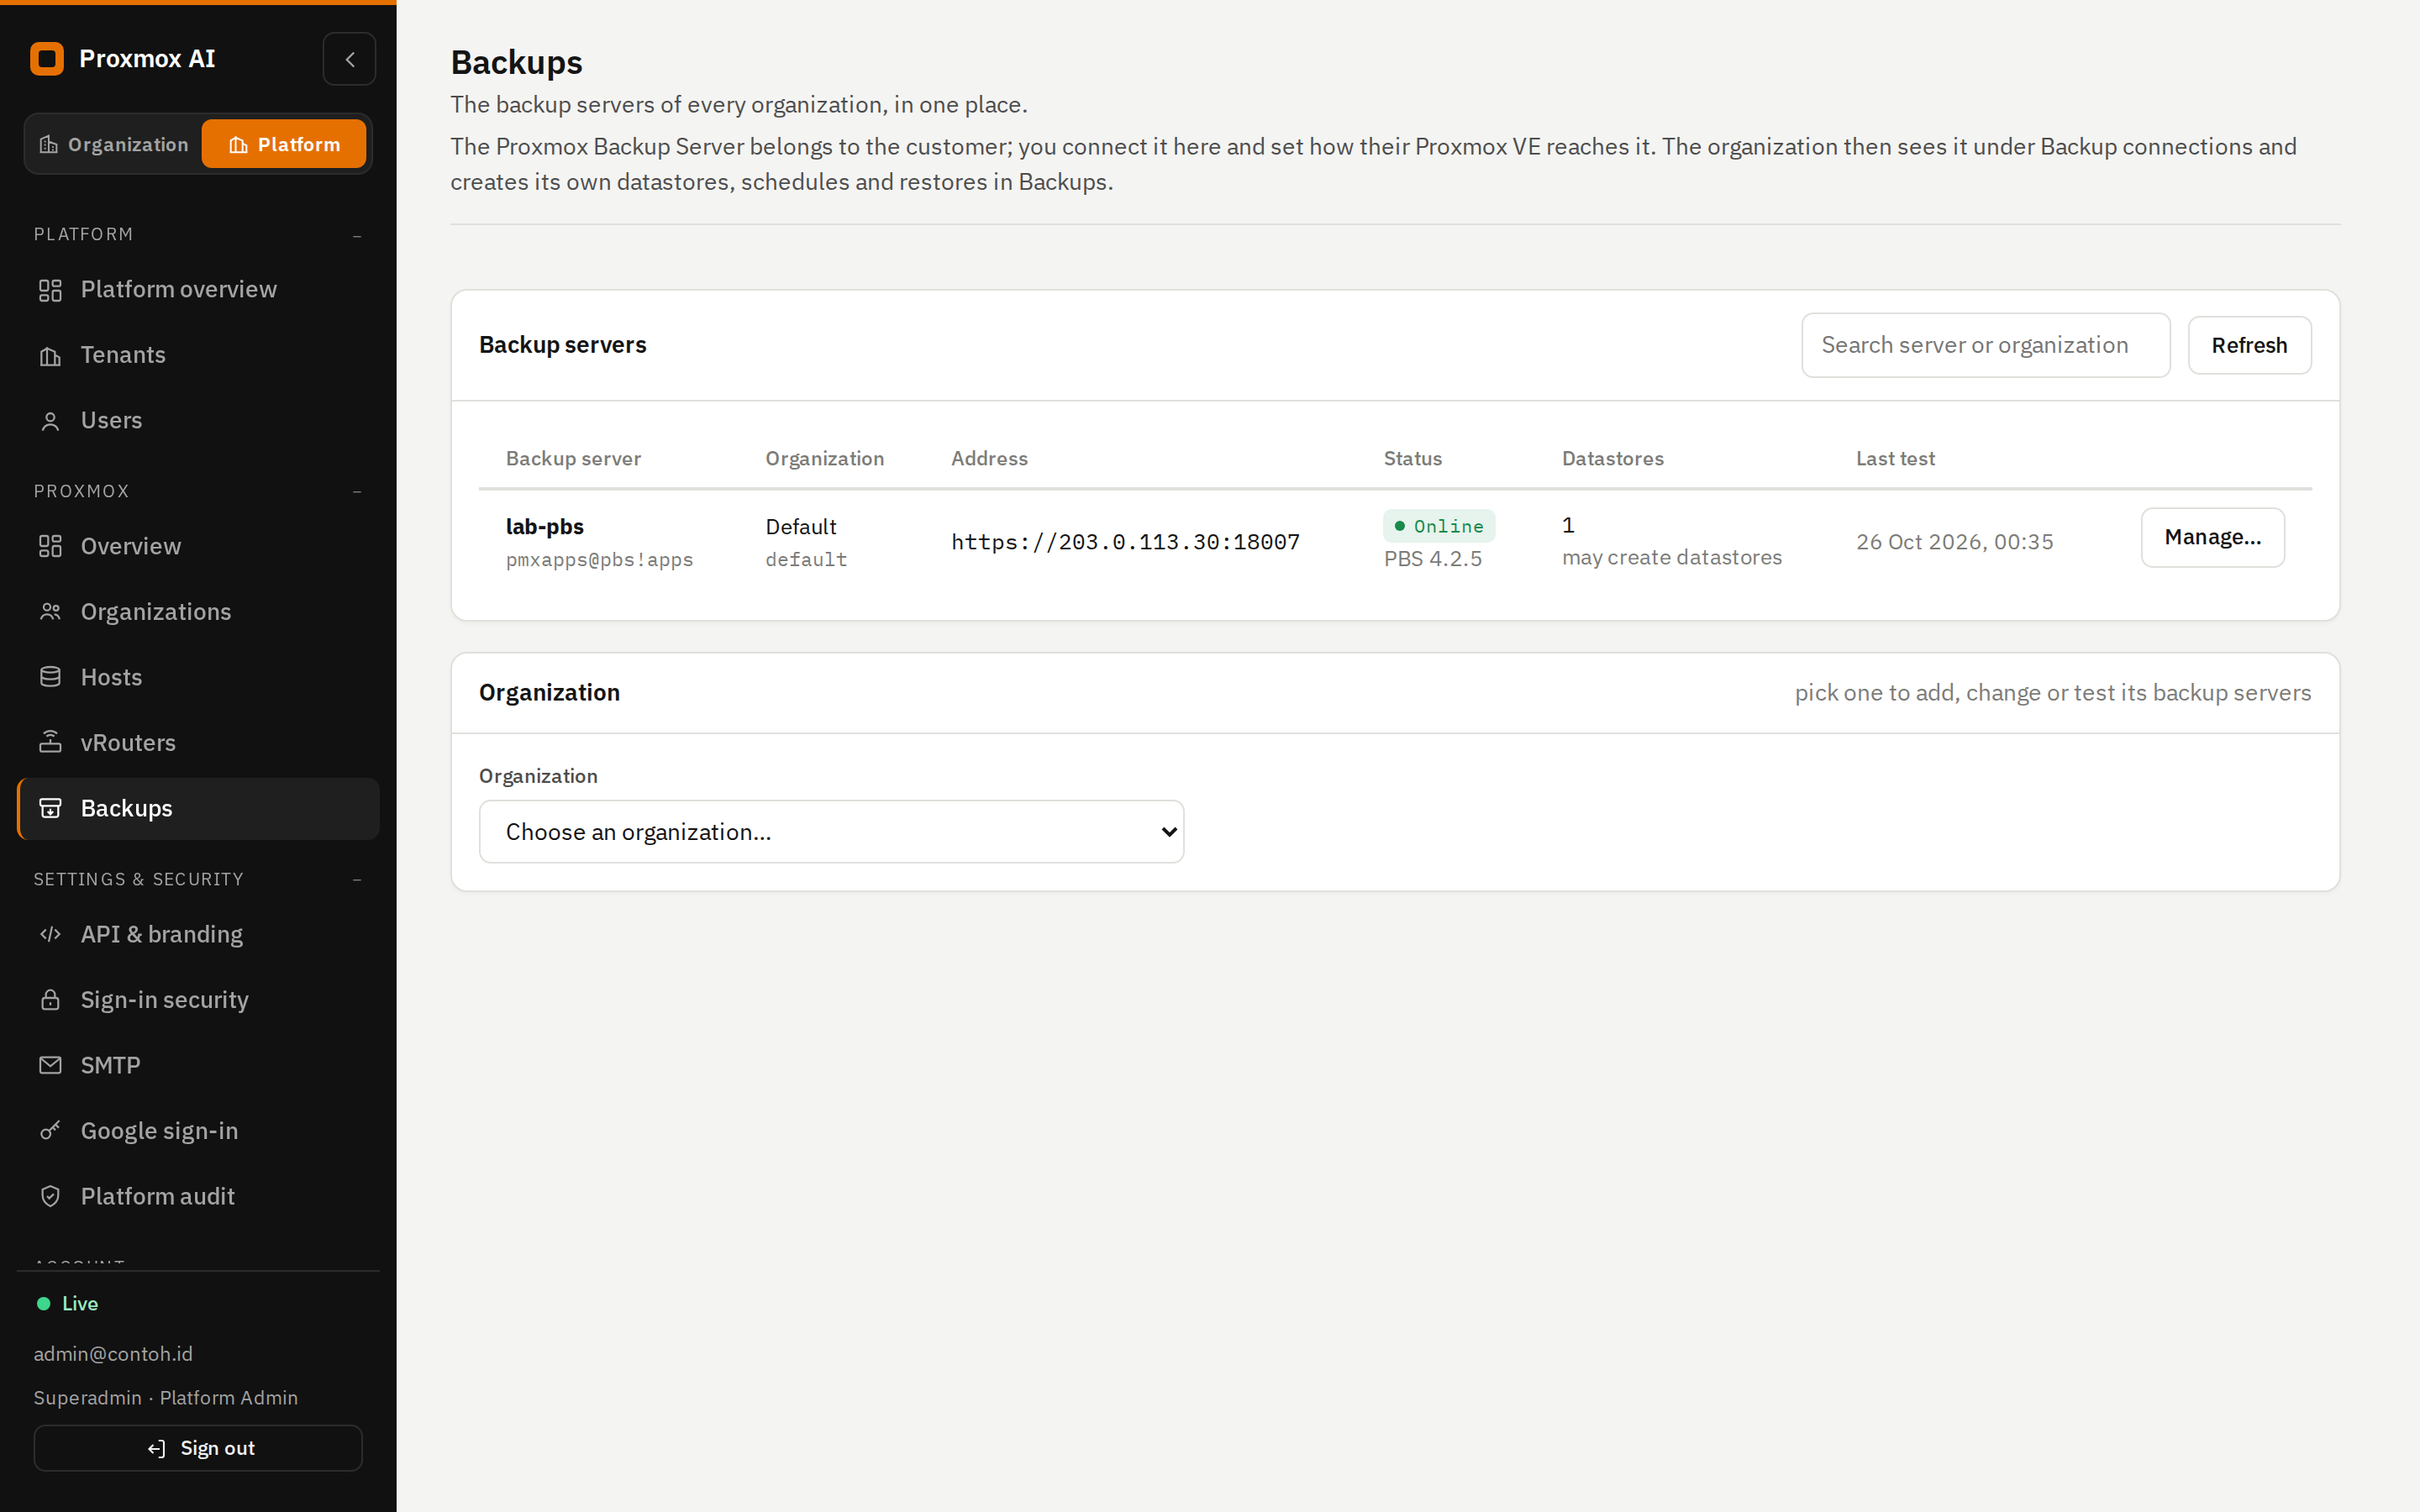This screenshot has height=1512, width=2420.
Task: Click the Platform overview grid icon
Action: (50, 290)
